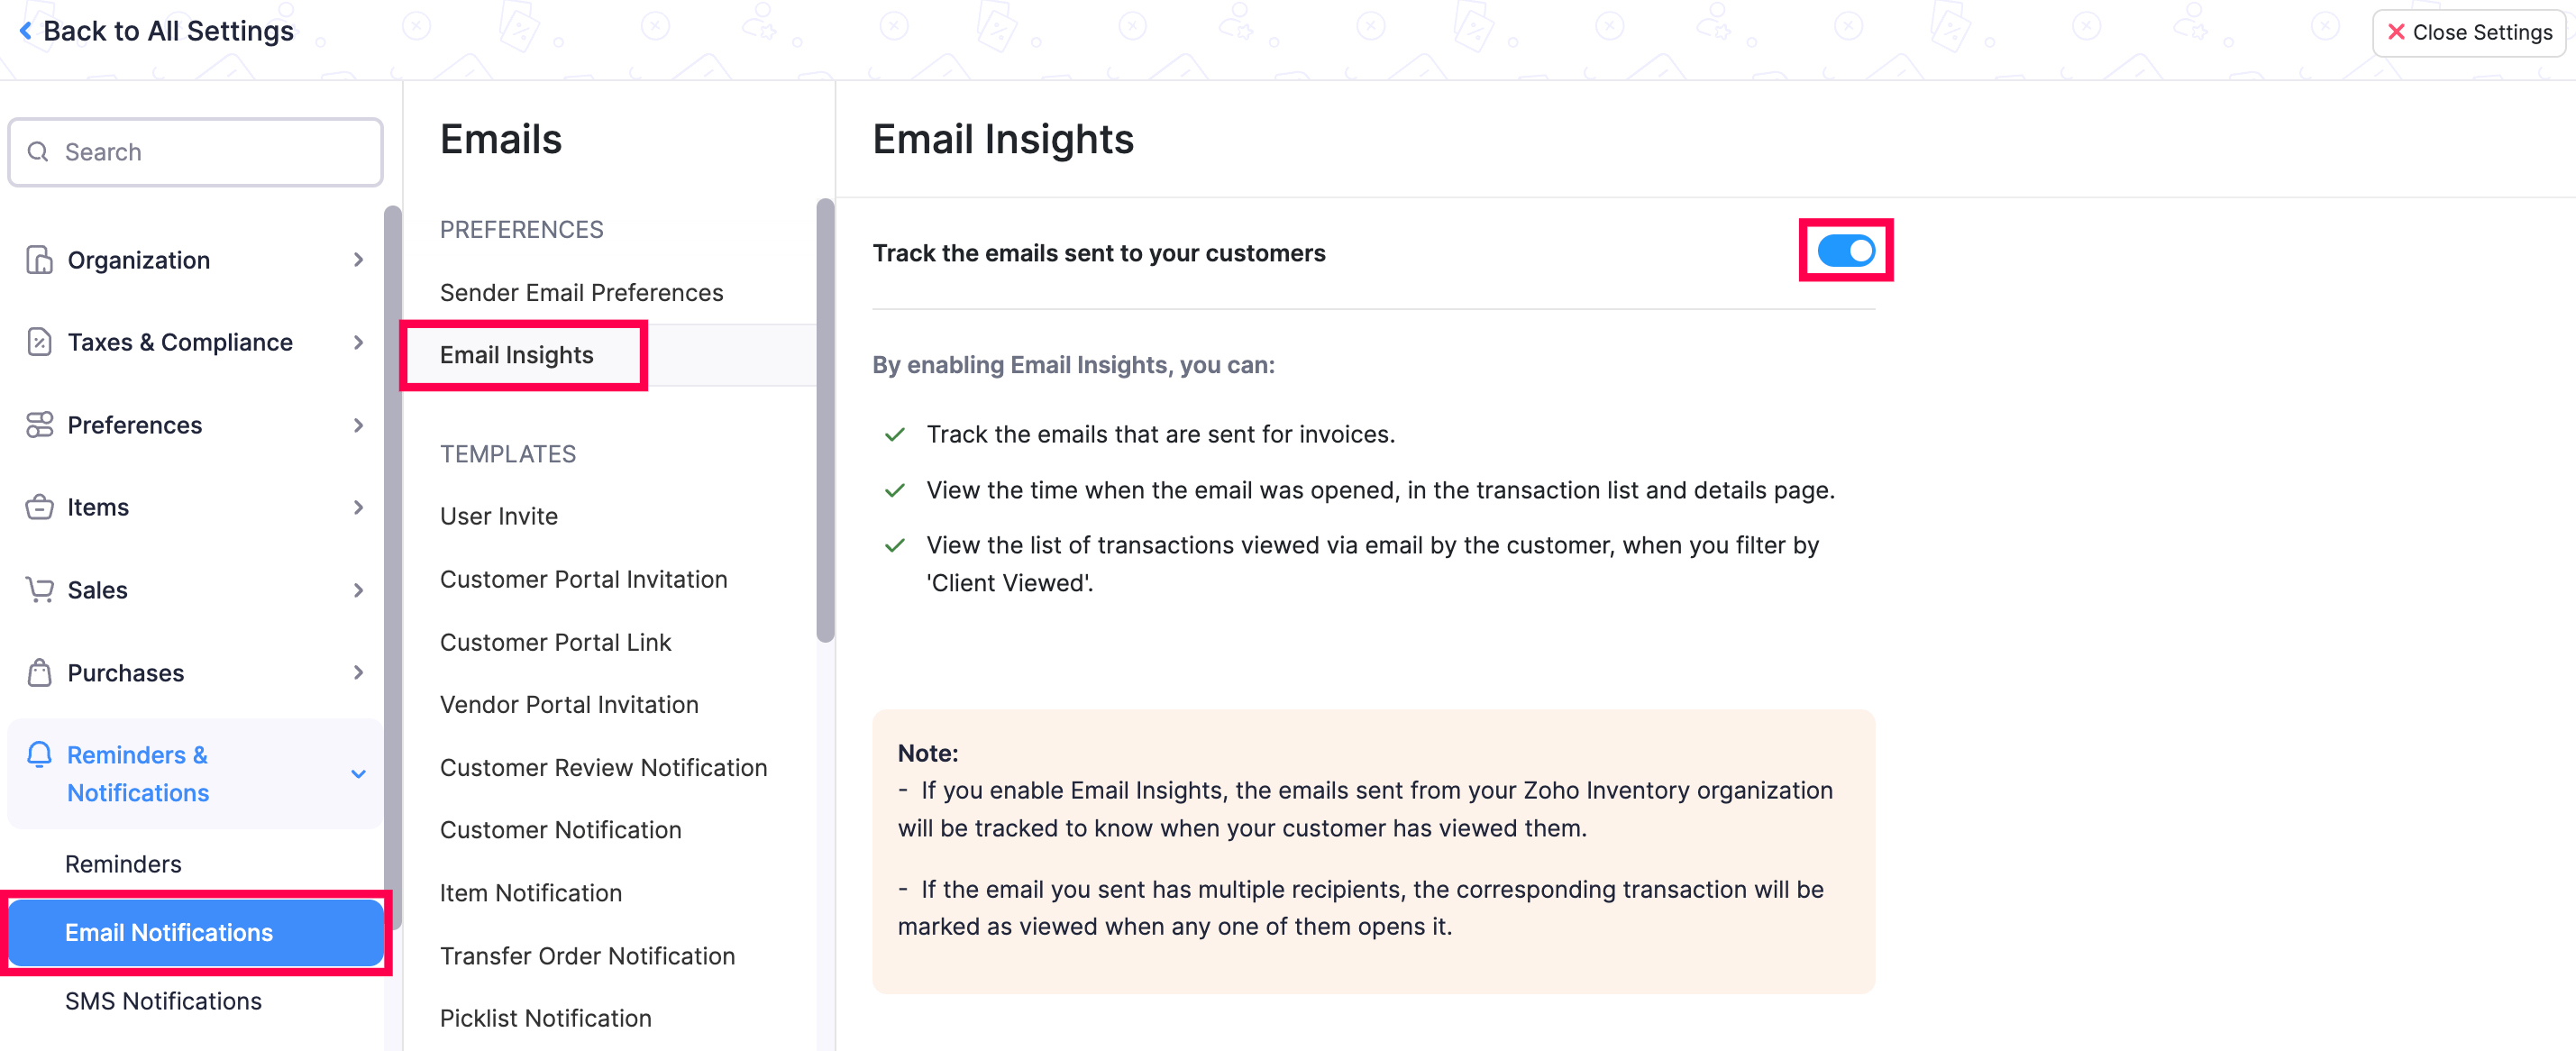Viewport: 2576px width, 1051px height.
Task: Click the Sales cart icon
Action: coord(39,590)
